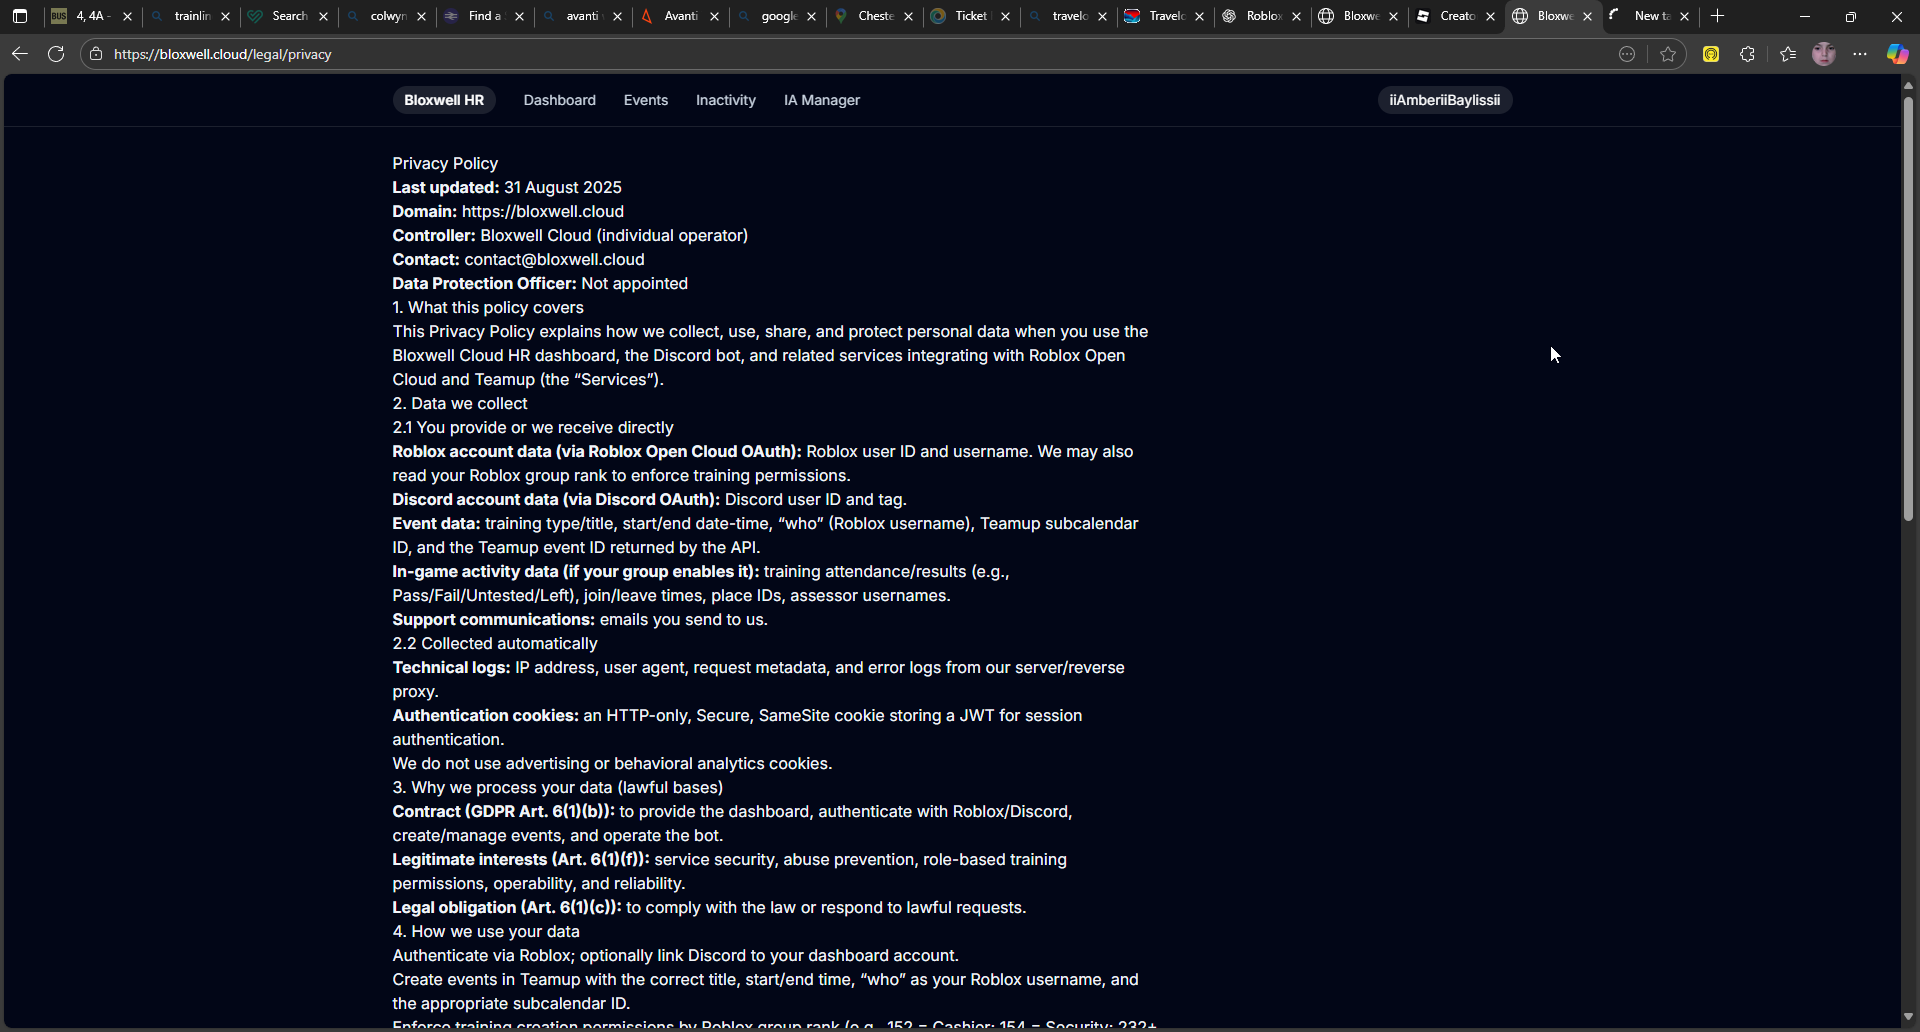Close the 'Creato' tab

point(1490,17)
